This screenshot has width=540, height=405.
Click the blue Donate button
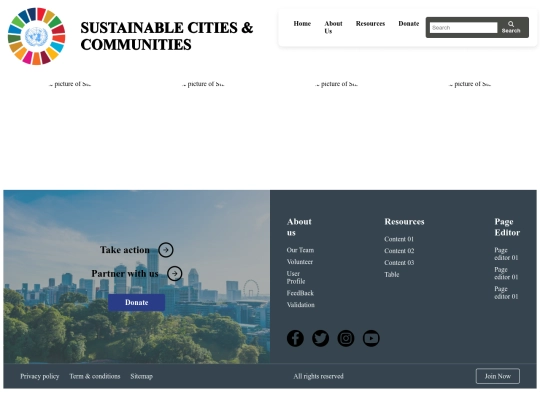click(x=136, y=302)
